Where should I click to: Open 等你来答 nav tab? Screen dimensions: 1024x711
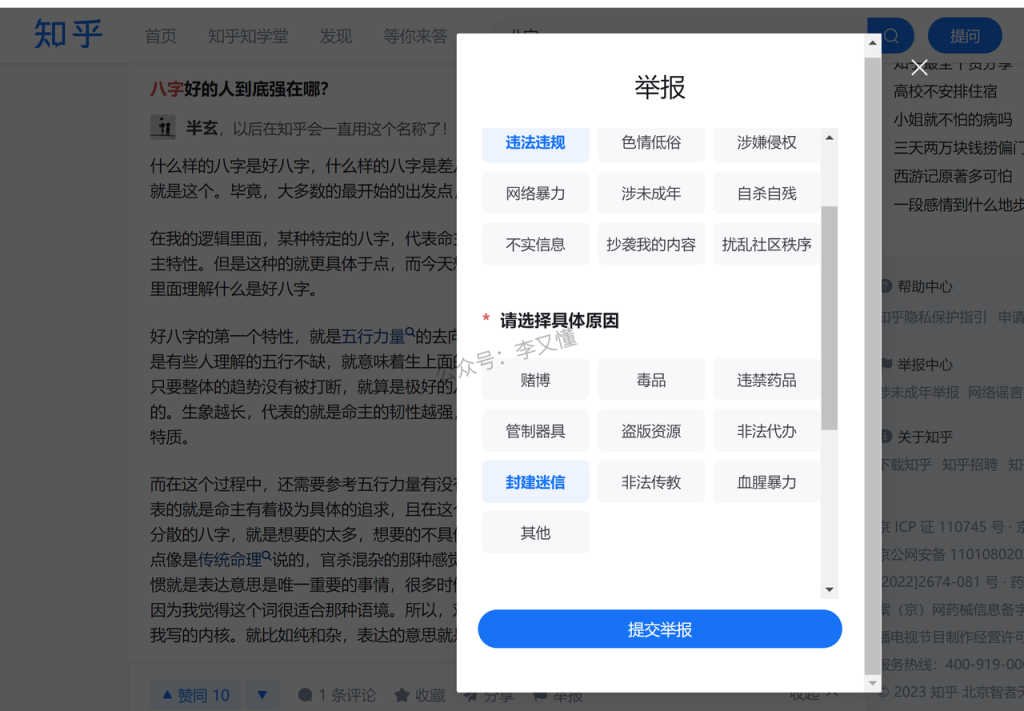click(415, 36)
